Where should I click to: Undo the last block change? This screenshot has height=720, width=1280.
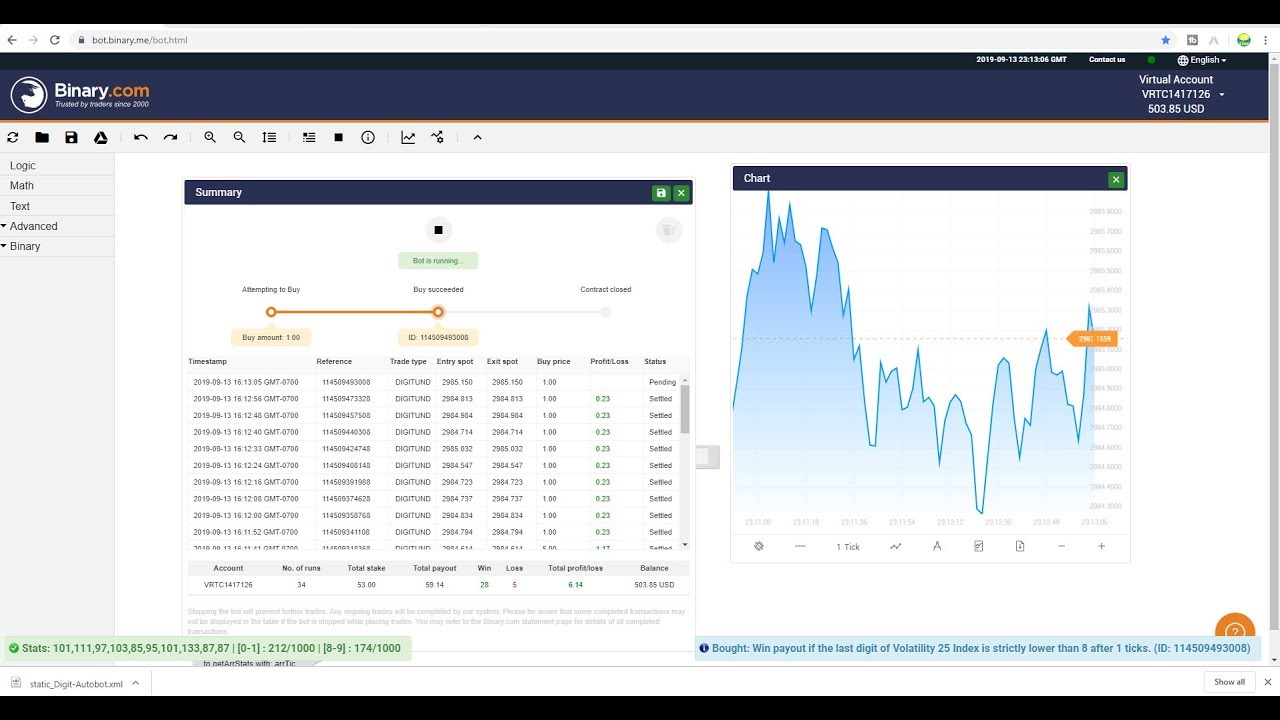[x=141, y=138]
